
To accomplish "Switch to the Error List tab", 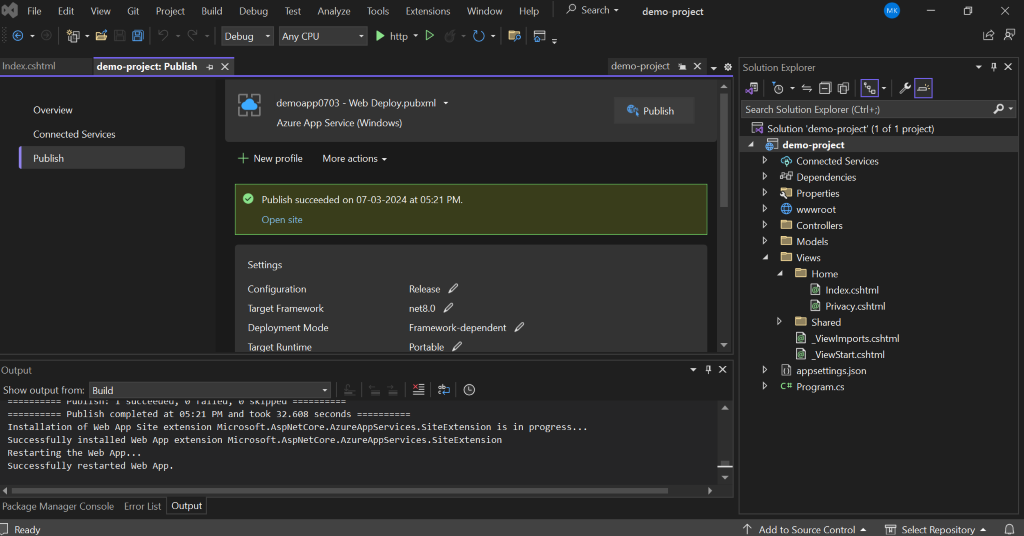I will (x=142, y=506).
